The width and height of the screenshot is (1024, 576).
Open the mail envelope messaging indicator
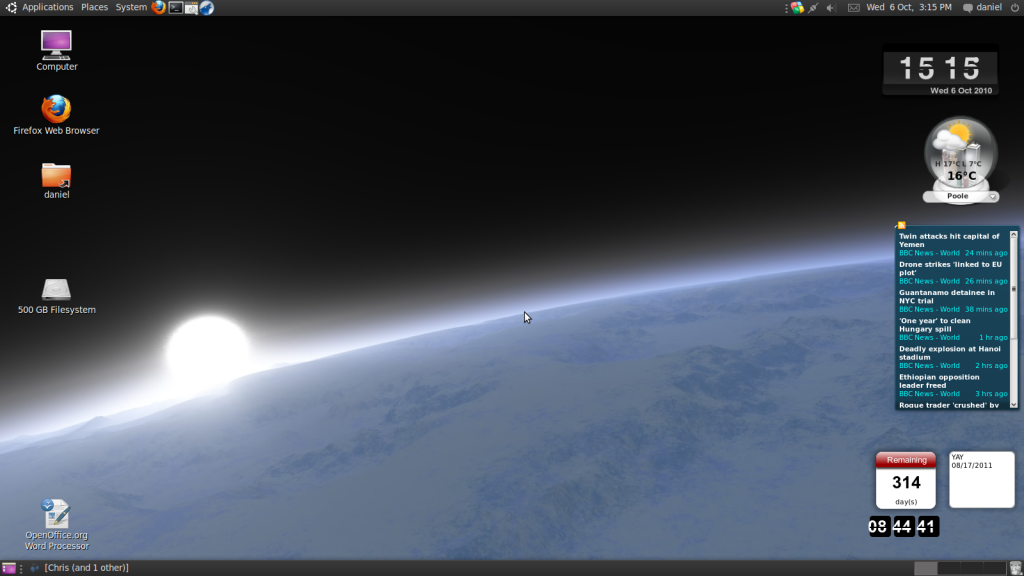(854, 8)
